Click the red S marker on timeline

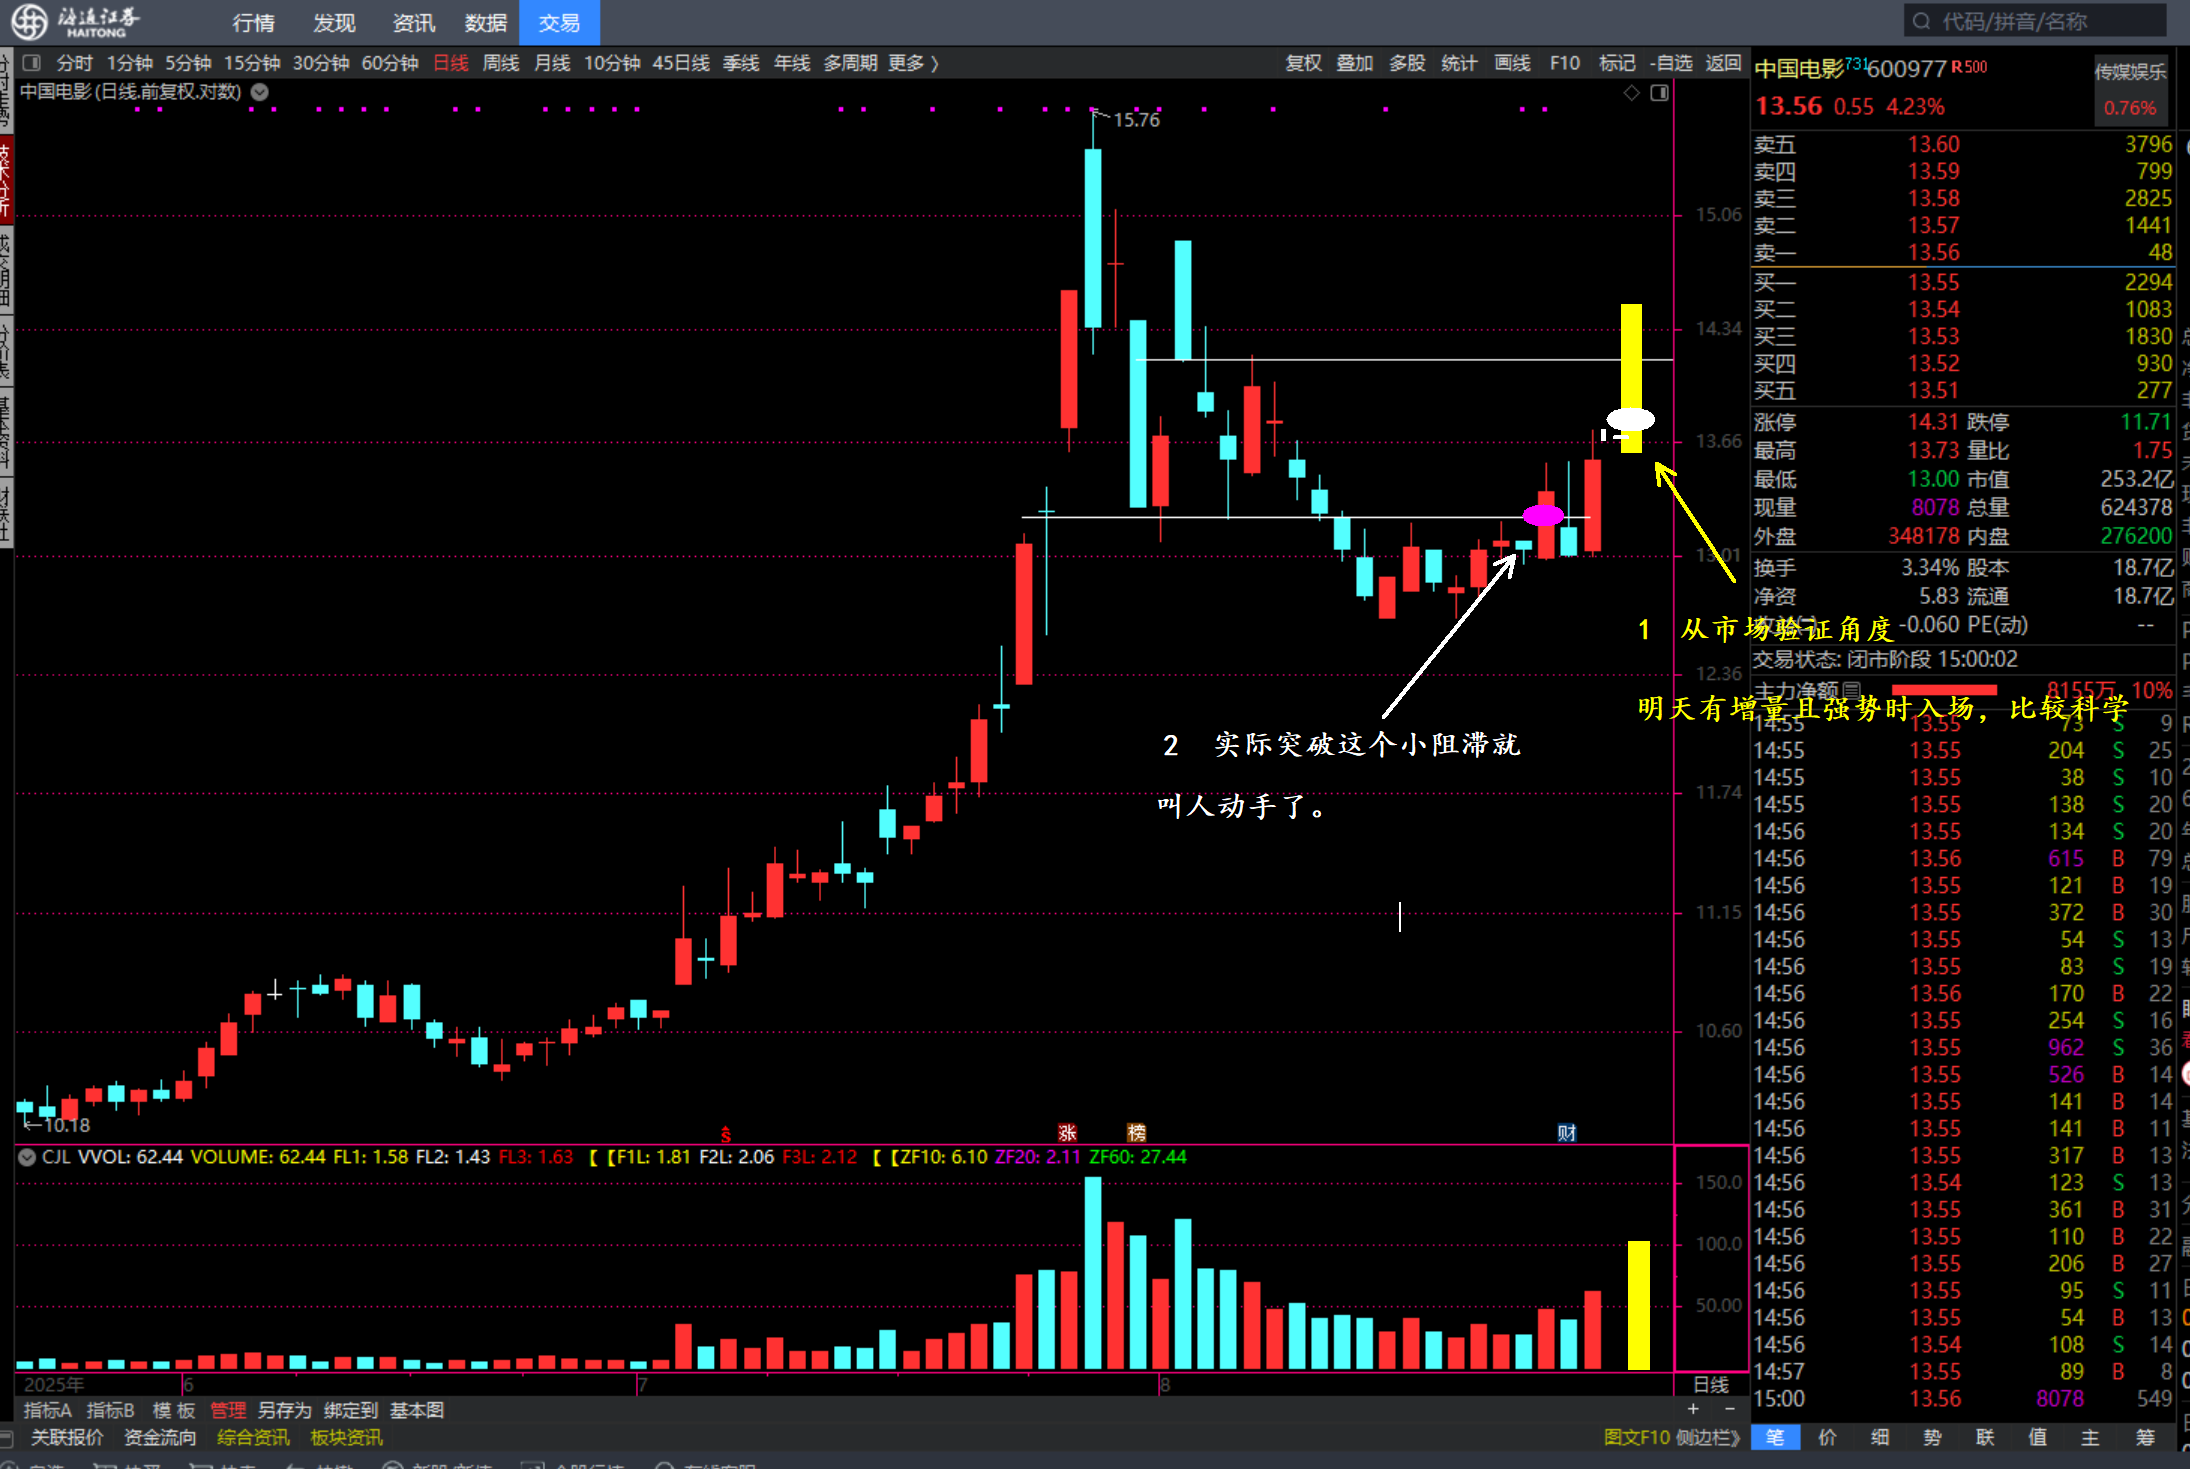point(726,1135)
